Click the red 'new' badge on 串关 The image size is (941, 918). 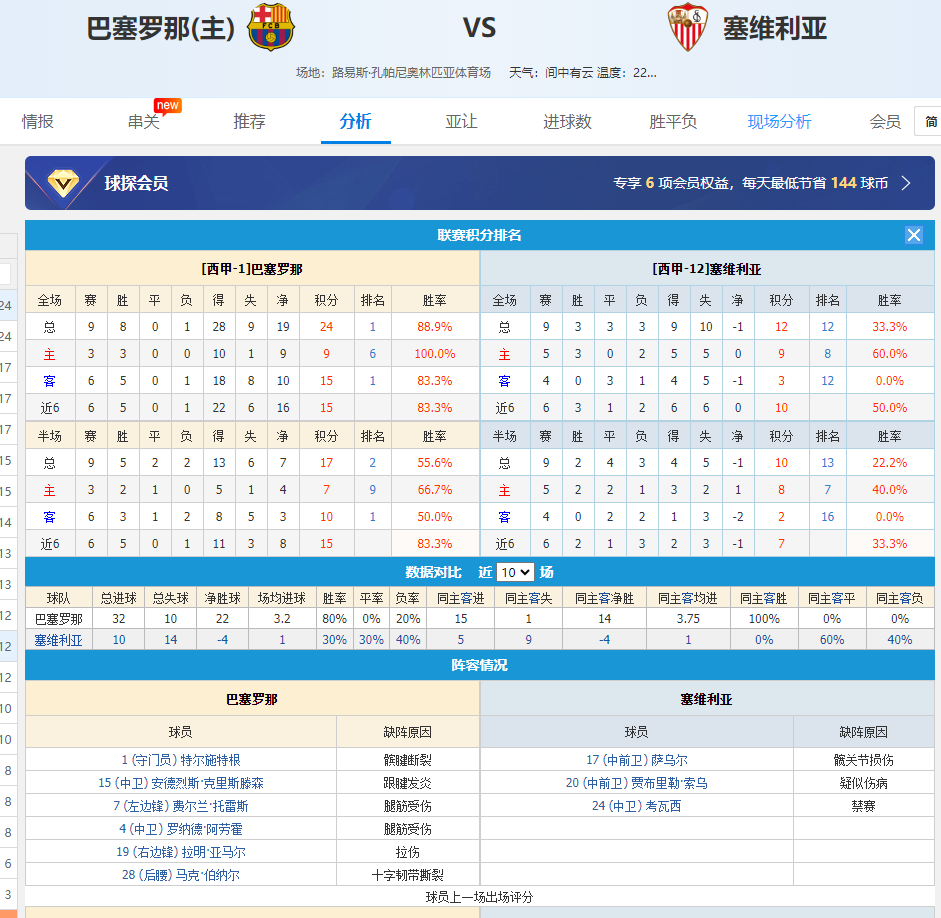[x=167, y=105]
